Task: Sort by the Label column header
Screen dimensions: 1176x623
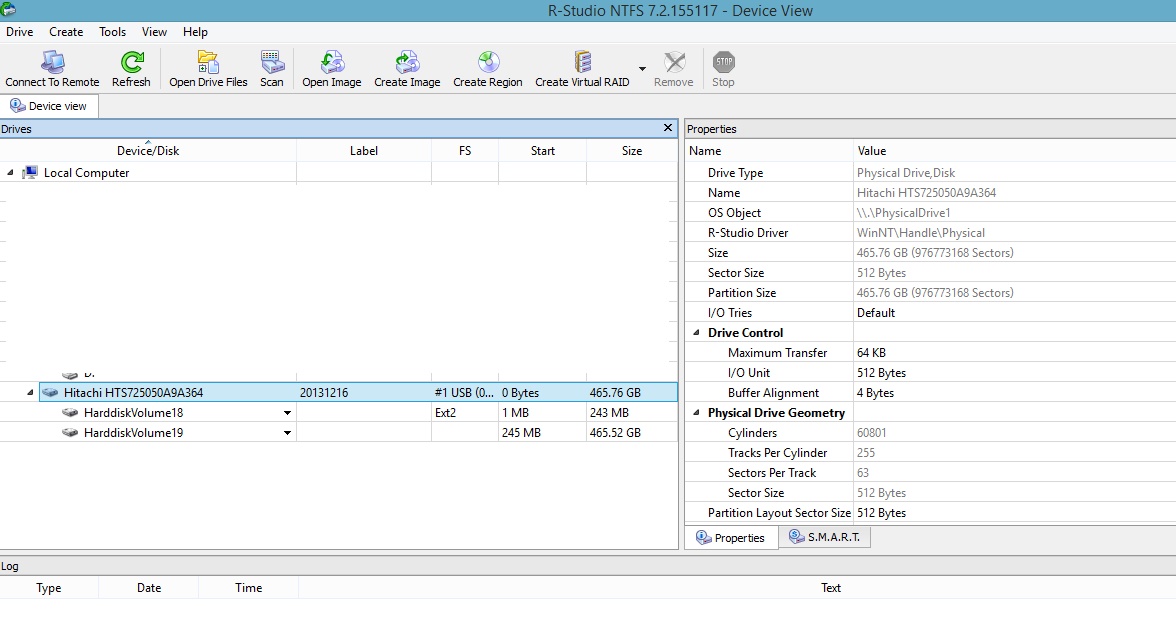Action: coord(364,151)
